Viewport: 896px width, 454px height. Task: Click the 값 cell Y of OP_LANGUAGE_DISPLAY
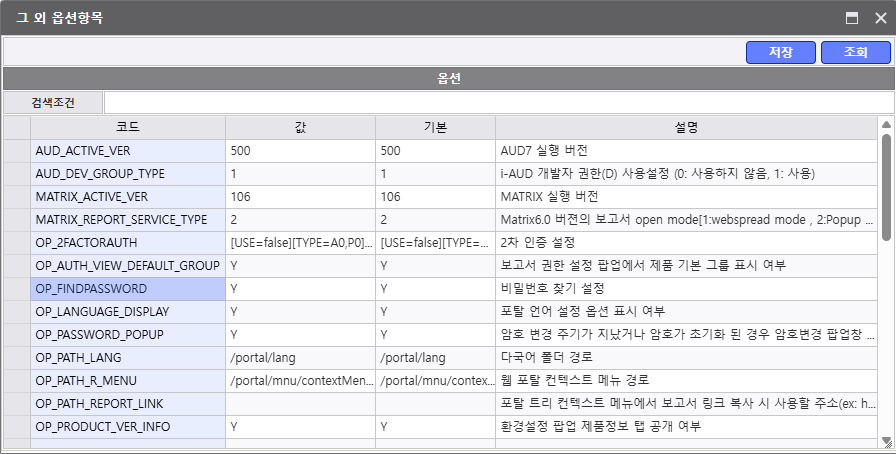[x=301, y=312]
